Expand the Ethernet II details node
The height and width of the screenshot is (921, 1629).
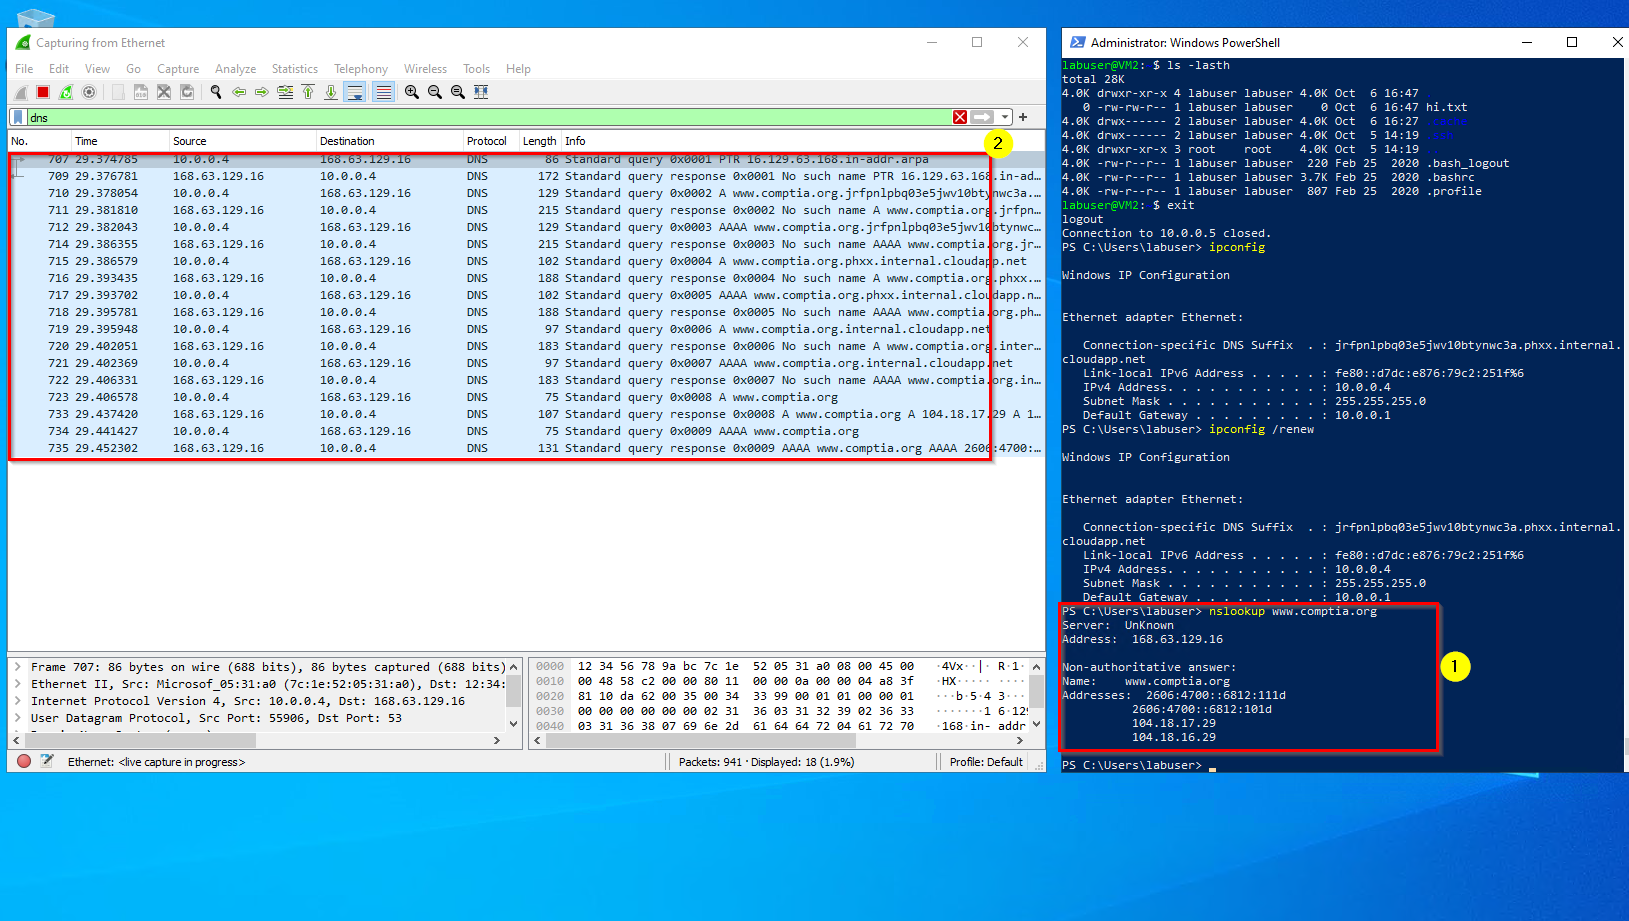click(x=18, y=684)
